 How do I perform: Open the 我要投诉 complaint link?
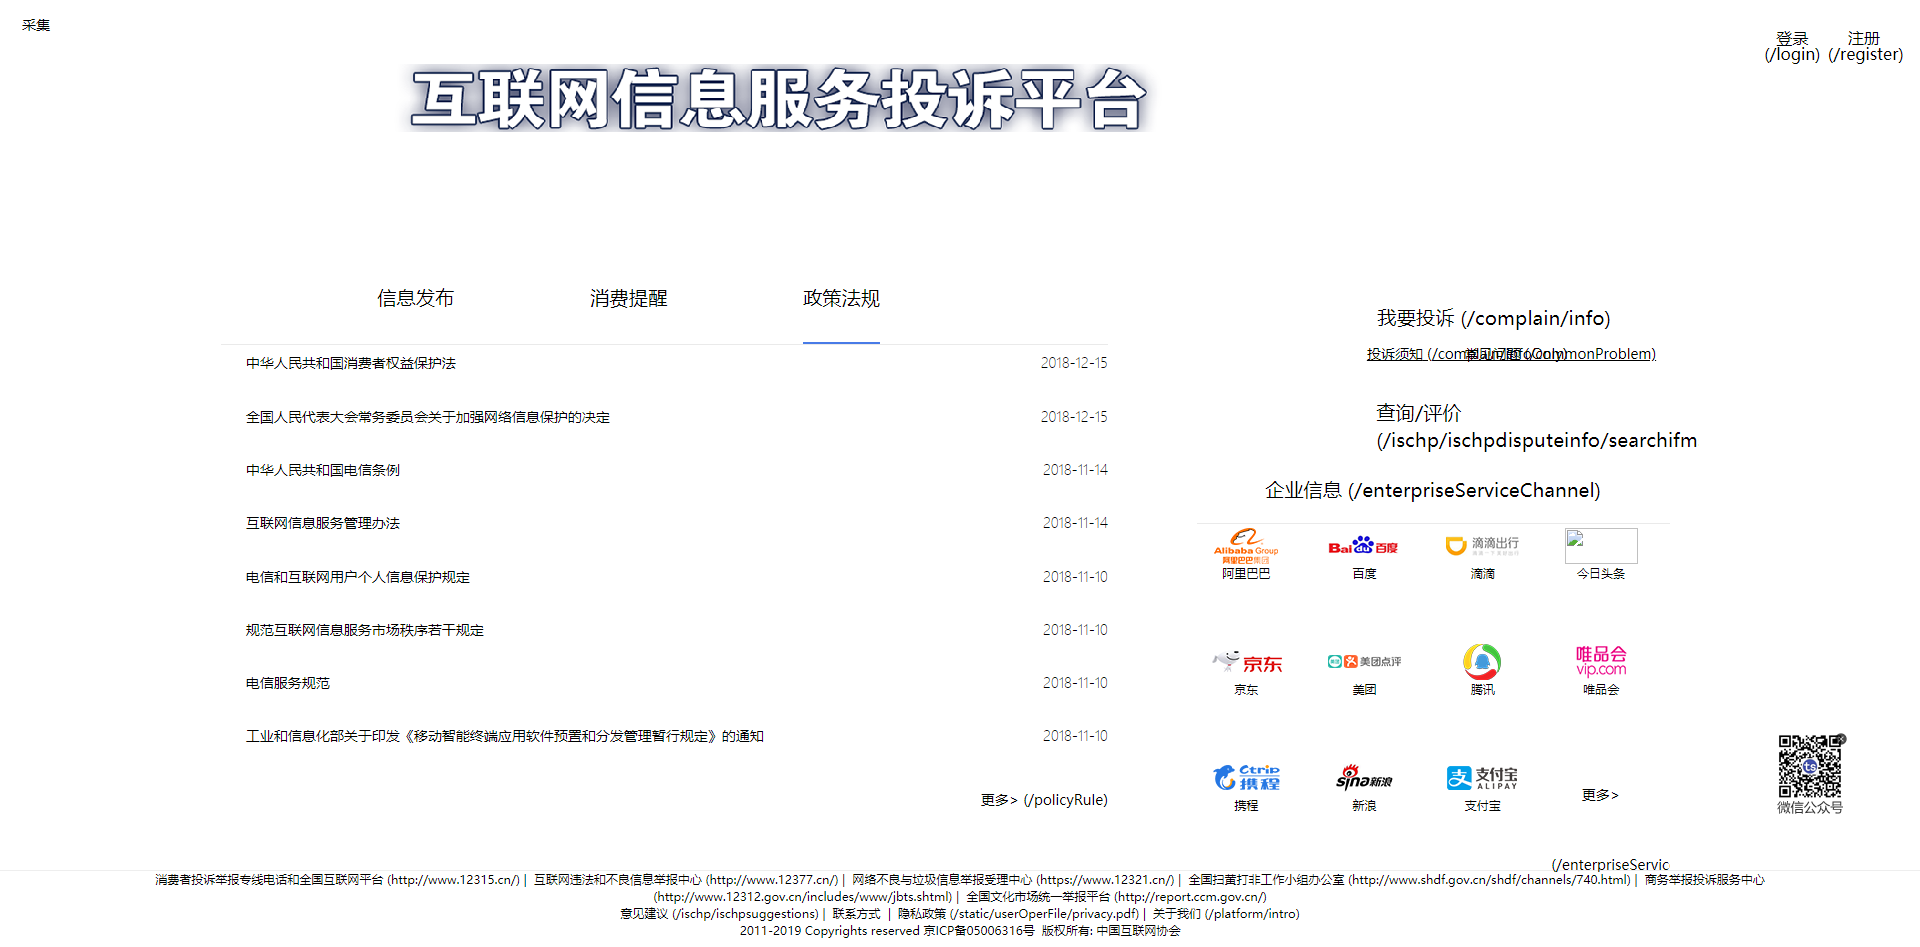click(x=1493, y=318)
